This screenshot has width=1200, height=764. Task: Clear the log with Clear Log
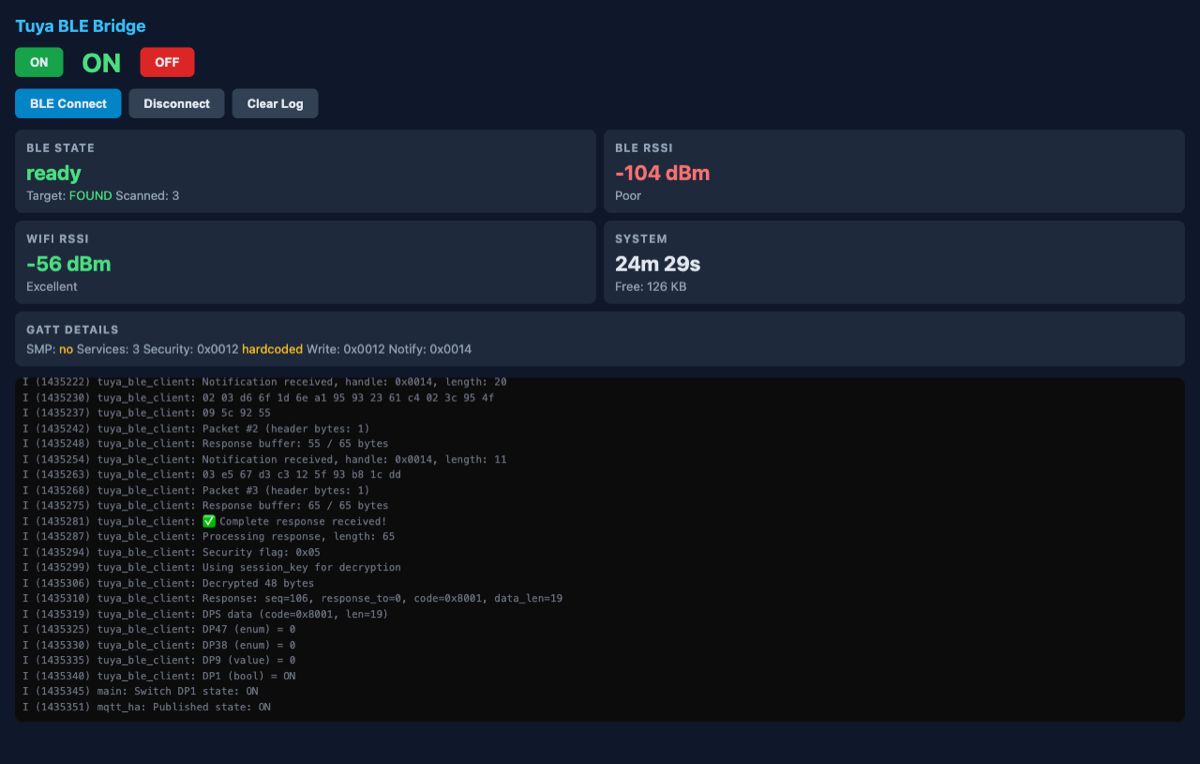pyautogui.click(x=275, y=103)
